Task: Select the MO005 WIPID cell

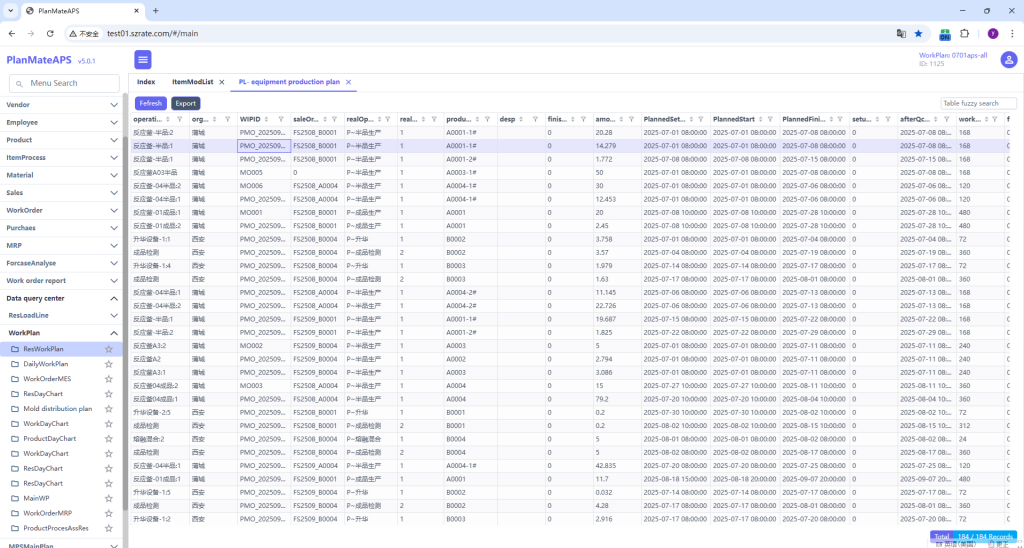Action: pyautogui.click(x=264, y=172)
